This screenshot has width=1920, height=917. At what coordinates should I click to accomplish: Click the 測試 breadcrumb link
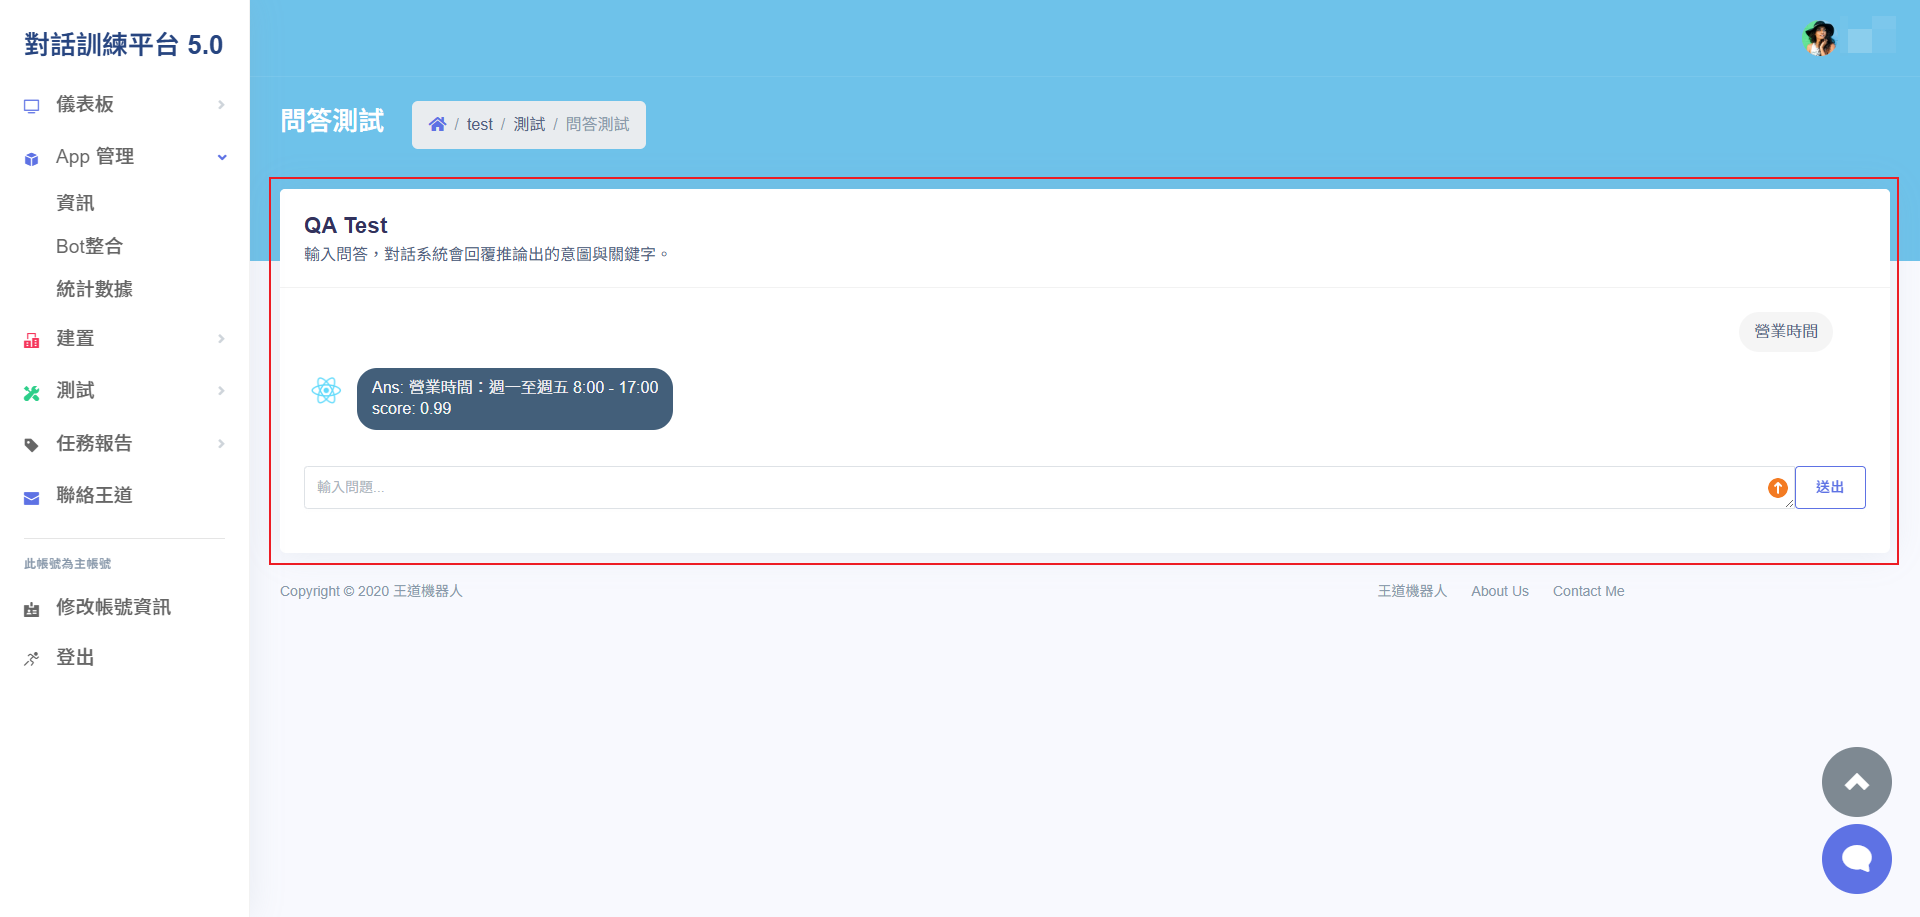click(x=529, y=124)
